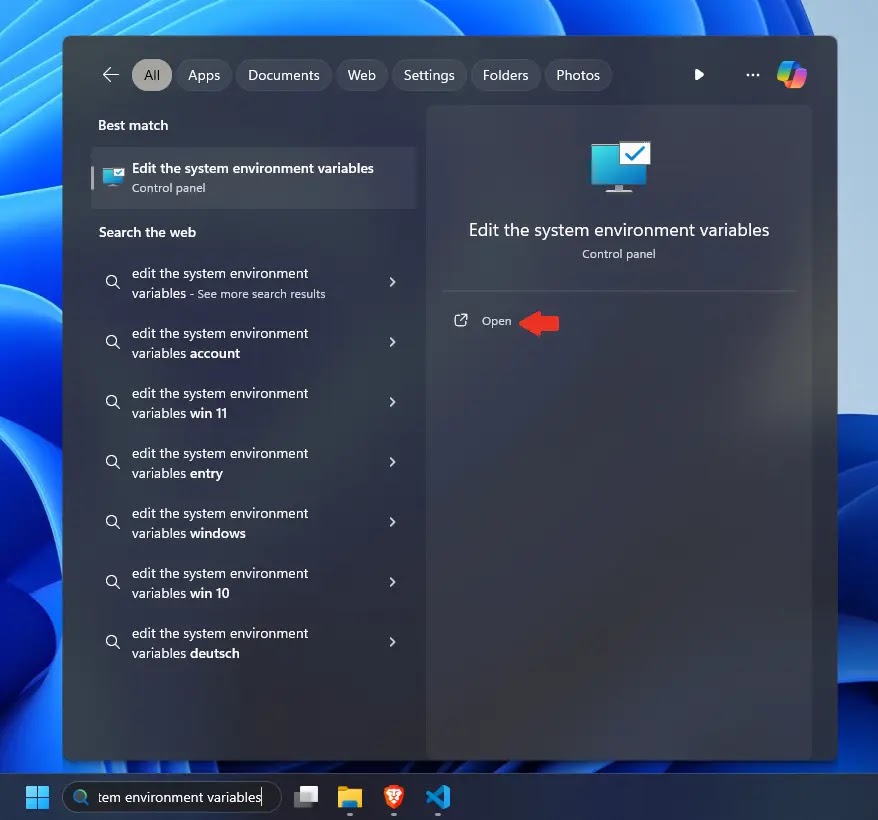Screen dimensions: 878x820
Task: Click search icon beside variables account suggestion
Action: 113,342
